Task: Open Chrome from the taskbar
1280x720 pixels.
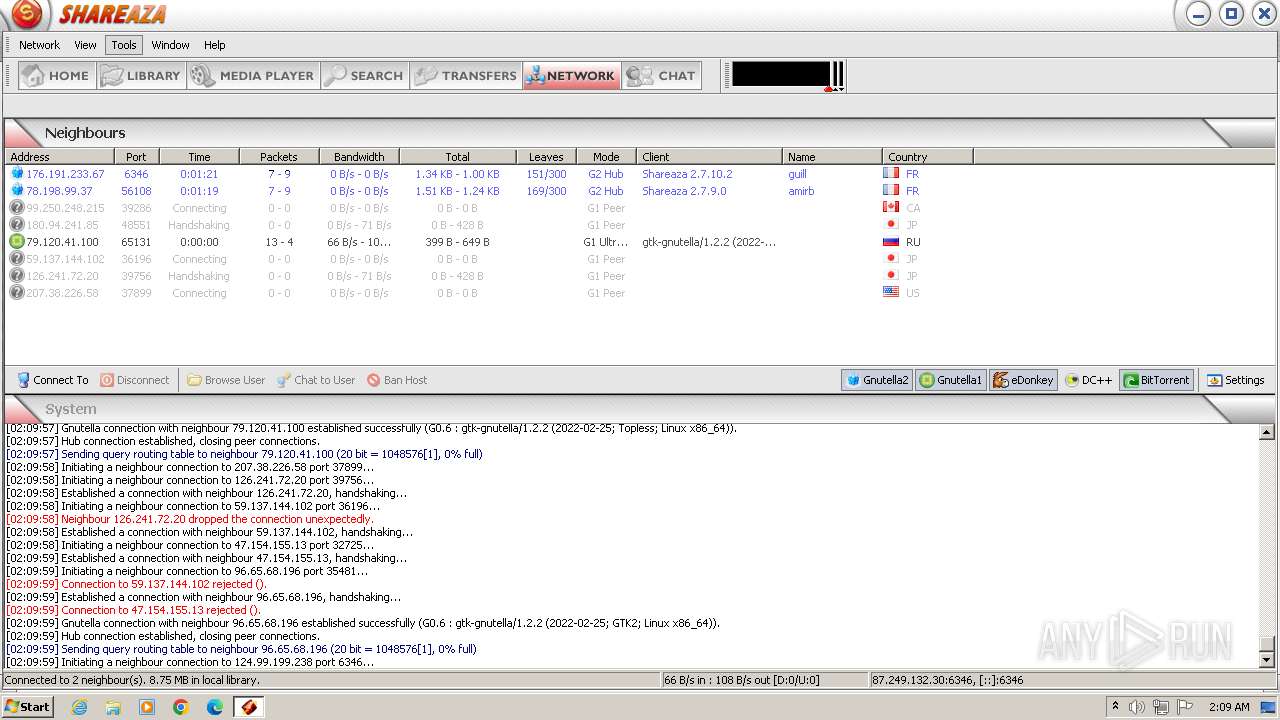Action: pos(181,707)
